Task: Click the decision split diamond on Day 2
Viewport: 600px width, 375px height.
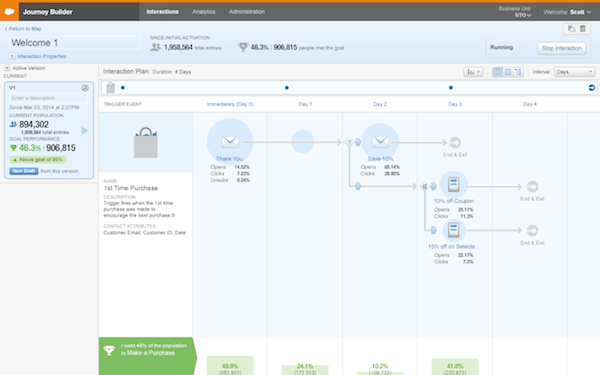Action: coord(349,142)
